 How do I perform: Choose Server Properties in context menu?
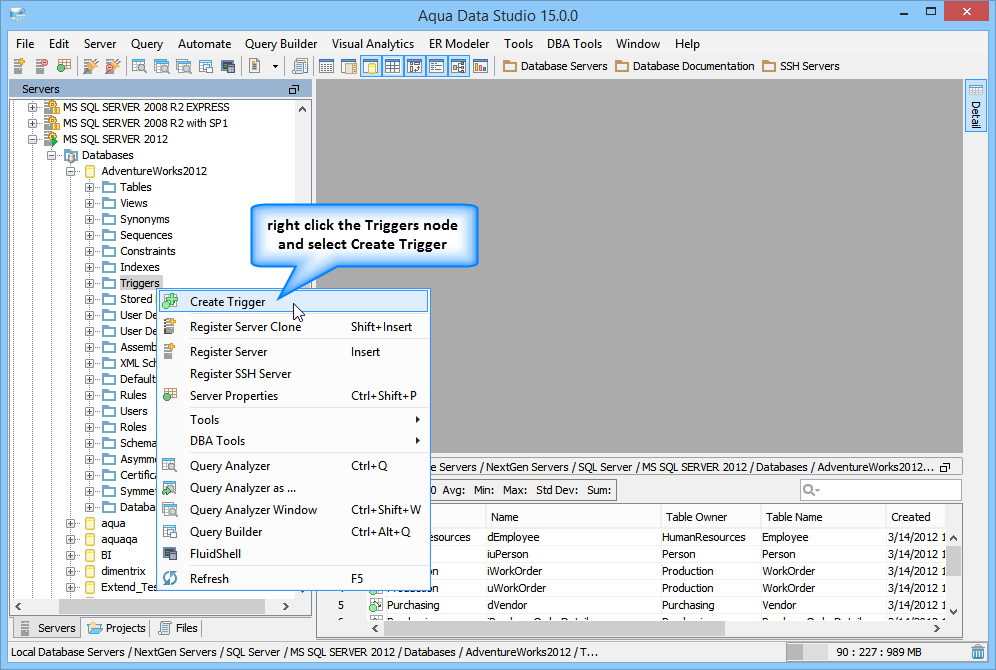293,396
